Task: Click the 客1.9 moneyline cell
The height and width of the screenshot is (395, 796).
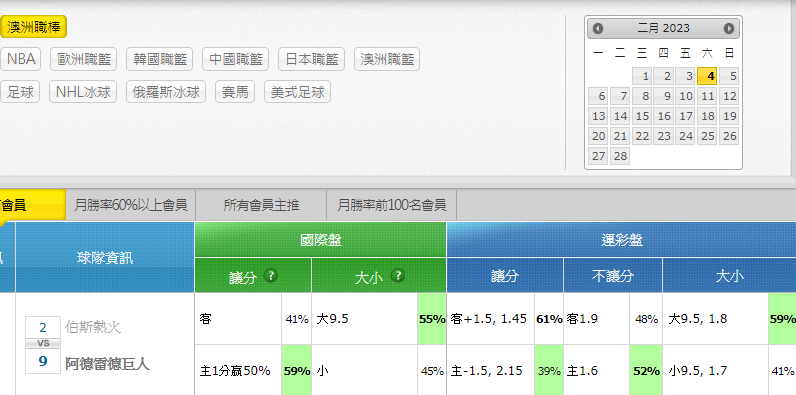Action: pos(596,319)
